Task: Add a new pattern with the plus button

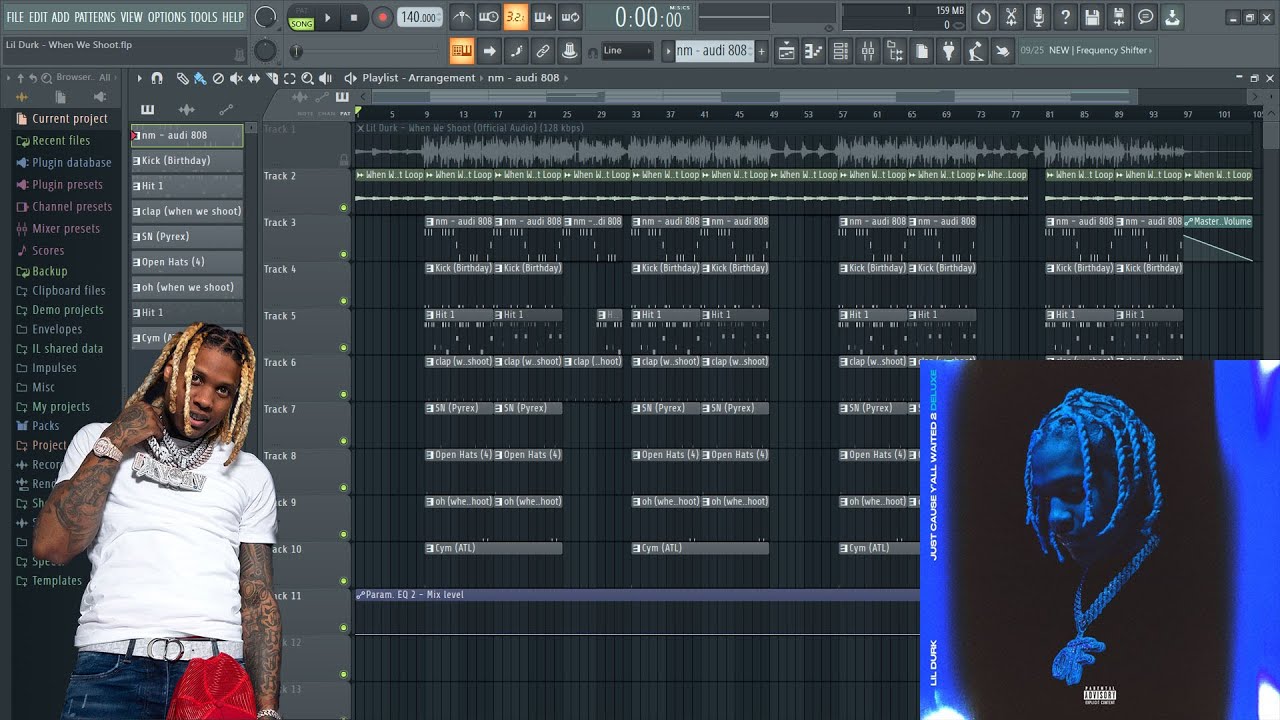Action: [x=761, y=51]
